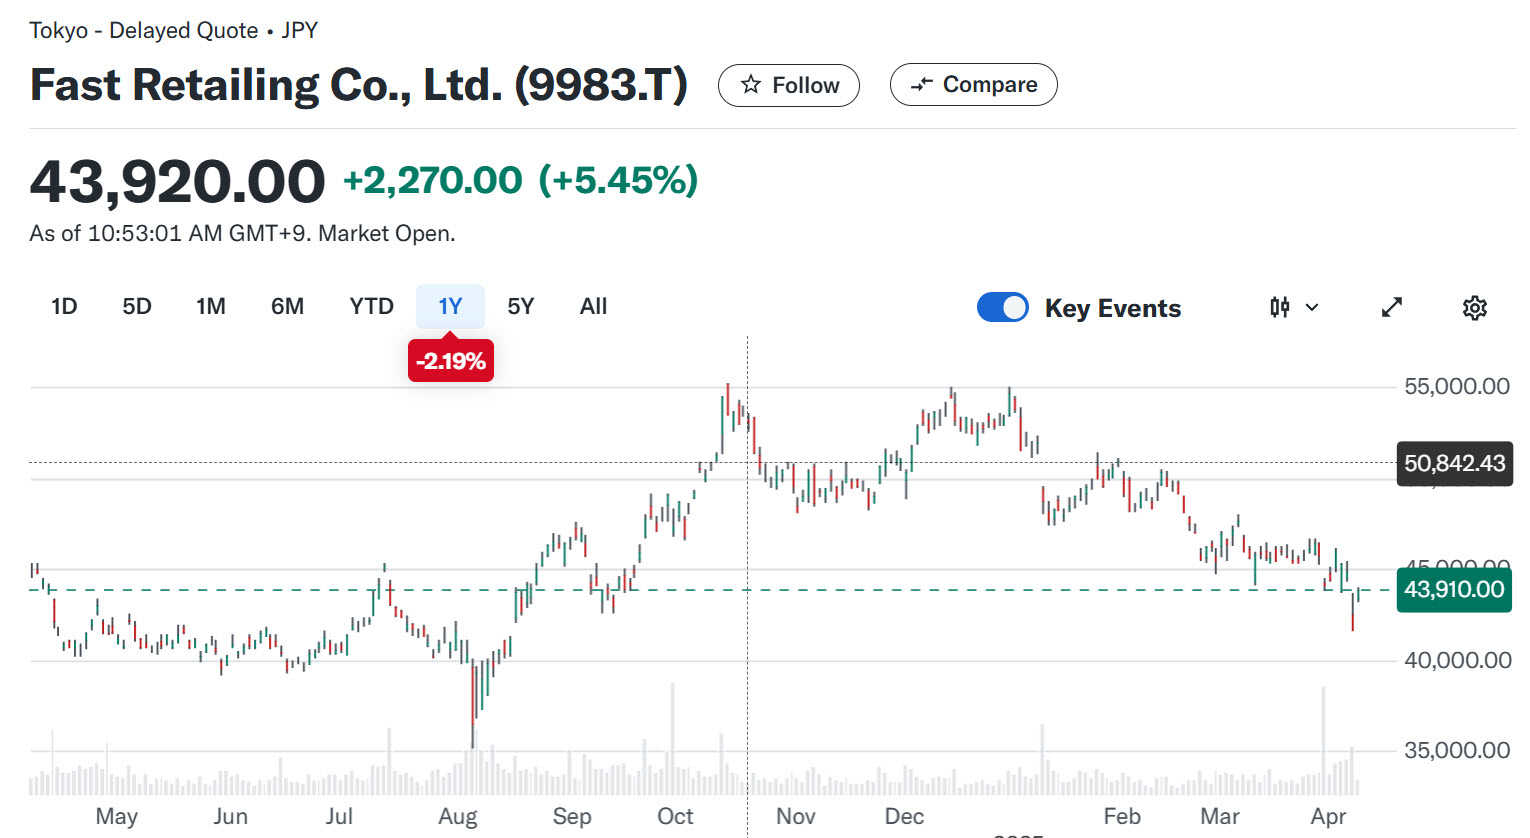Open the chart type candlestick dropdown
Screen dimensions: 1530x838
(1294, 307)
